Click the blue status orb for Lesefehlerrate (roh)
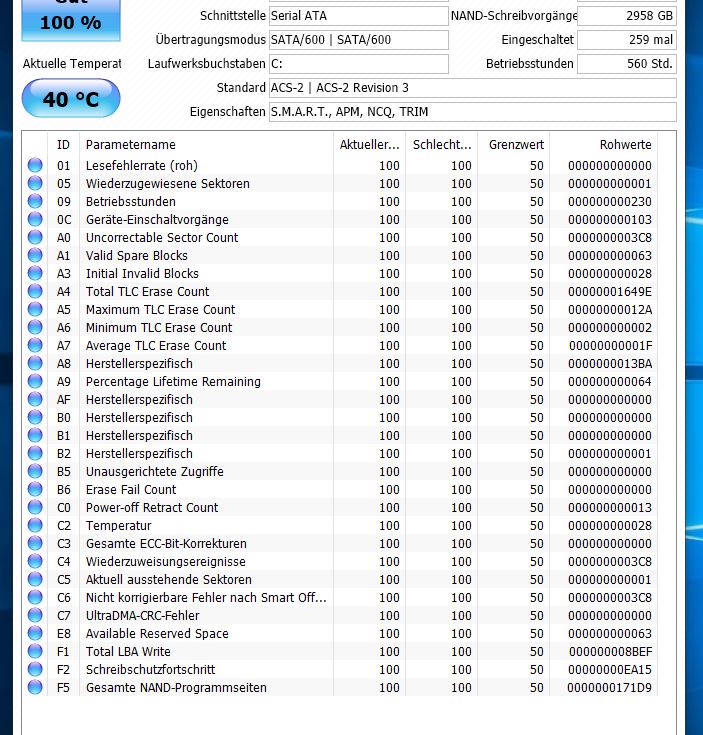This screenshot has height=735, width=703. 35,165
